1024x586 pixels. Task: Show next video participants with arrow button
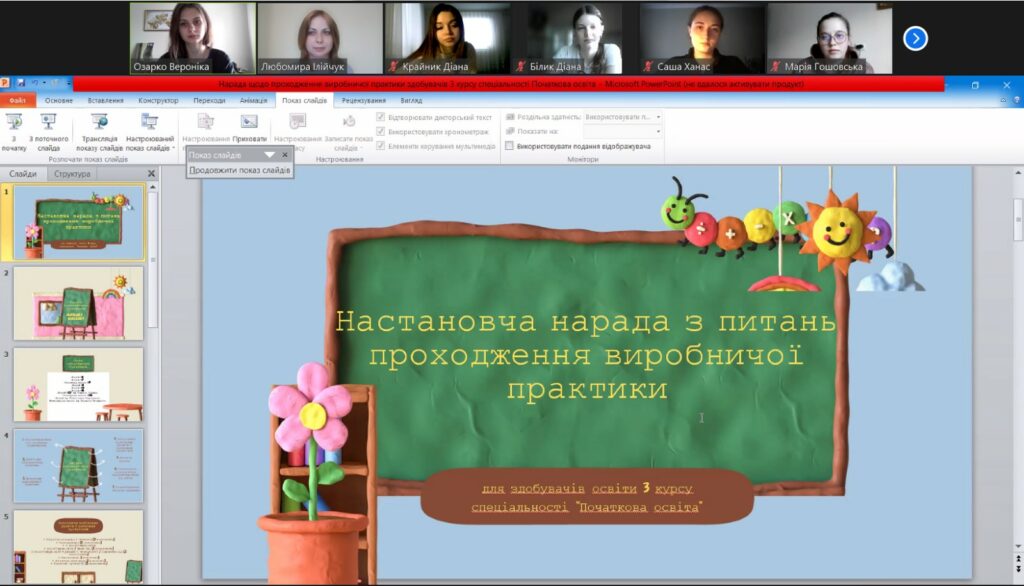[x=915, y=38]
